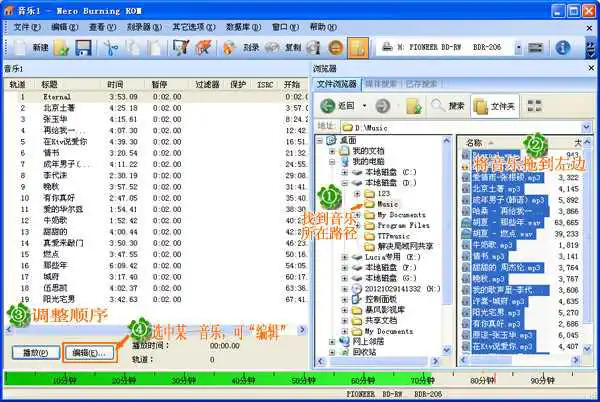Click the open compilation folder icon
The image size is (600, 402).
[61, 48]
